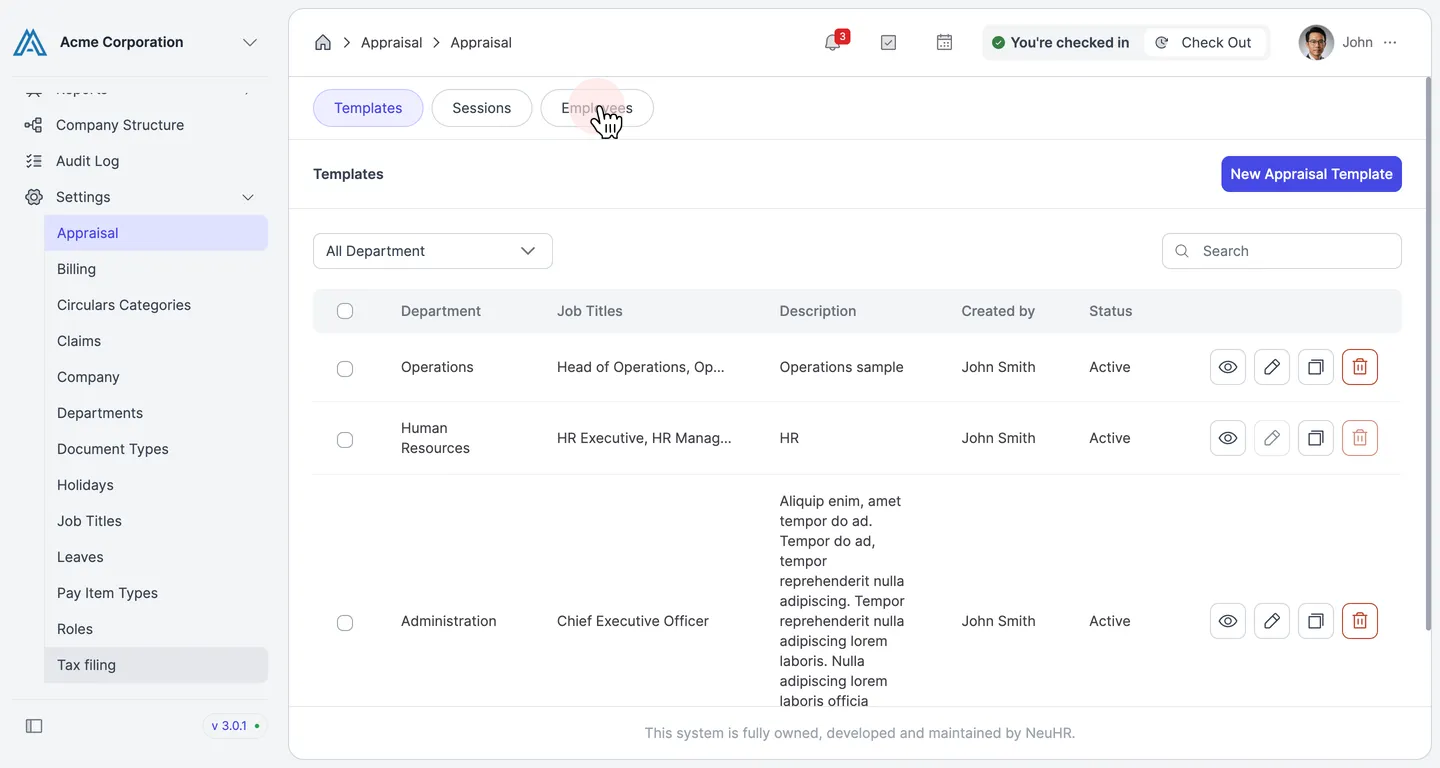Select Appraisal in the settings sidebar
The height and width of the screenshot is (768, 1440).
point(156,233)
